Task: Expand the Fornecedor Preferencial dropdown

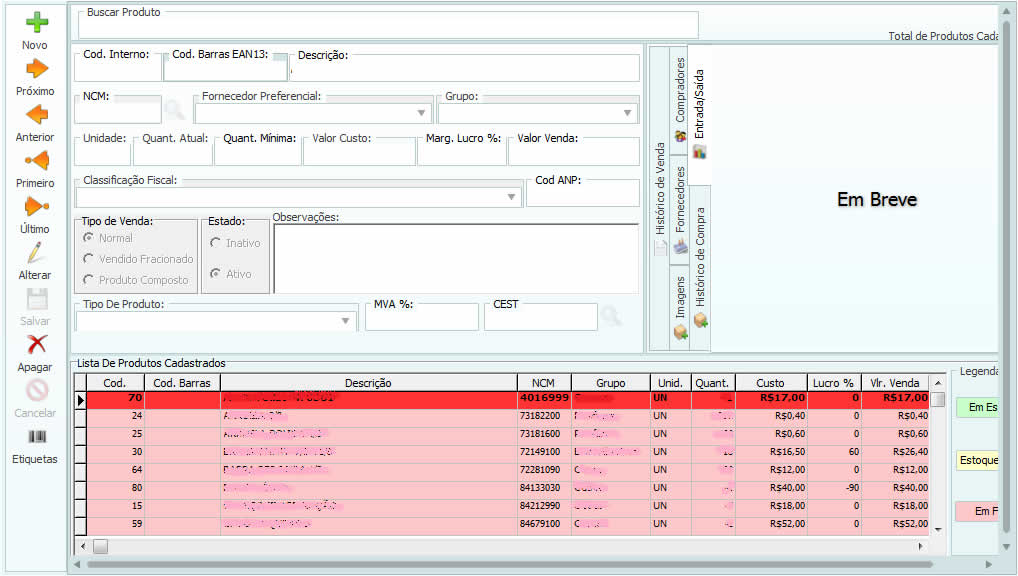Action: coord(421,113)
